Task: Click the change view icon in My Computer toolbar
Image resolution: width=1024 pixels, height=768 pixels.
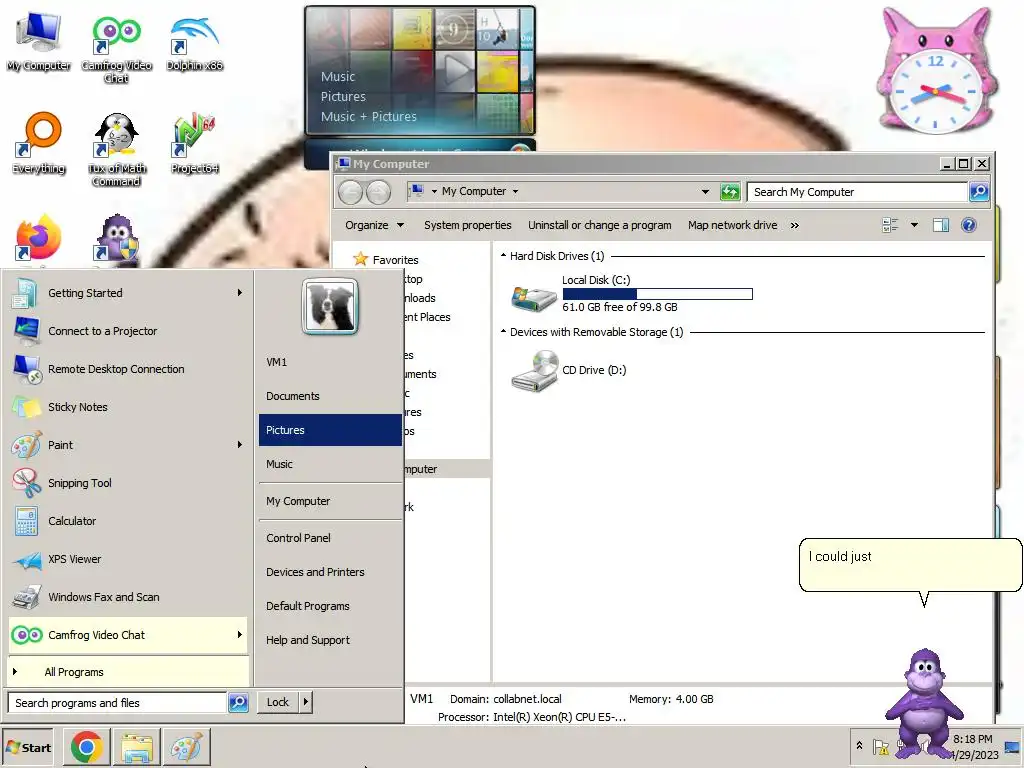Action: tap(890, 225)
